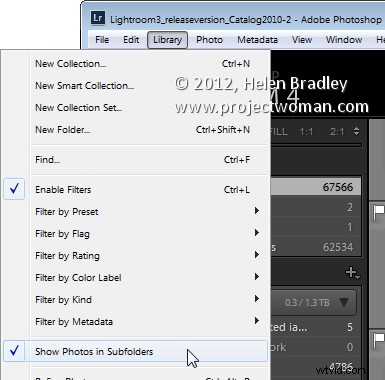Open the Metadata menu

click(x=257, y=40)
